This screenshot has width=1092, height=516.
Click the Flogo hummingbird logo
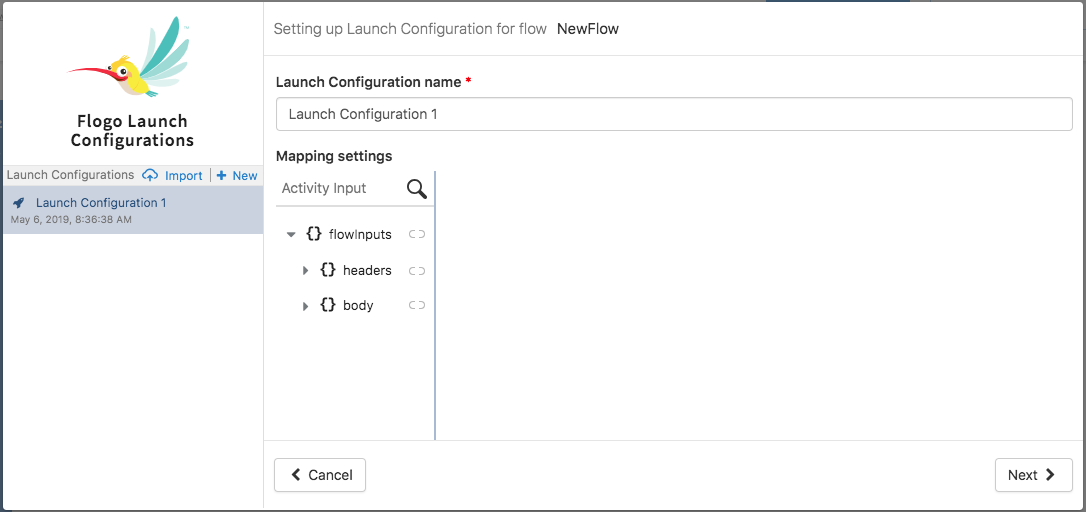[x=131, y=60]
